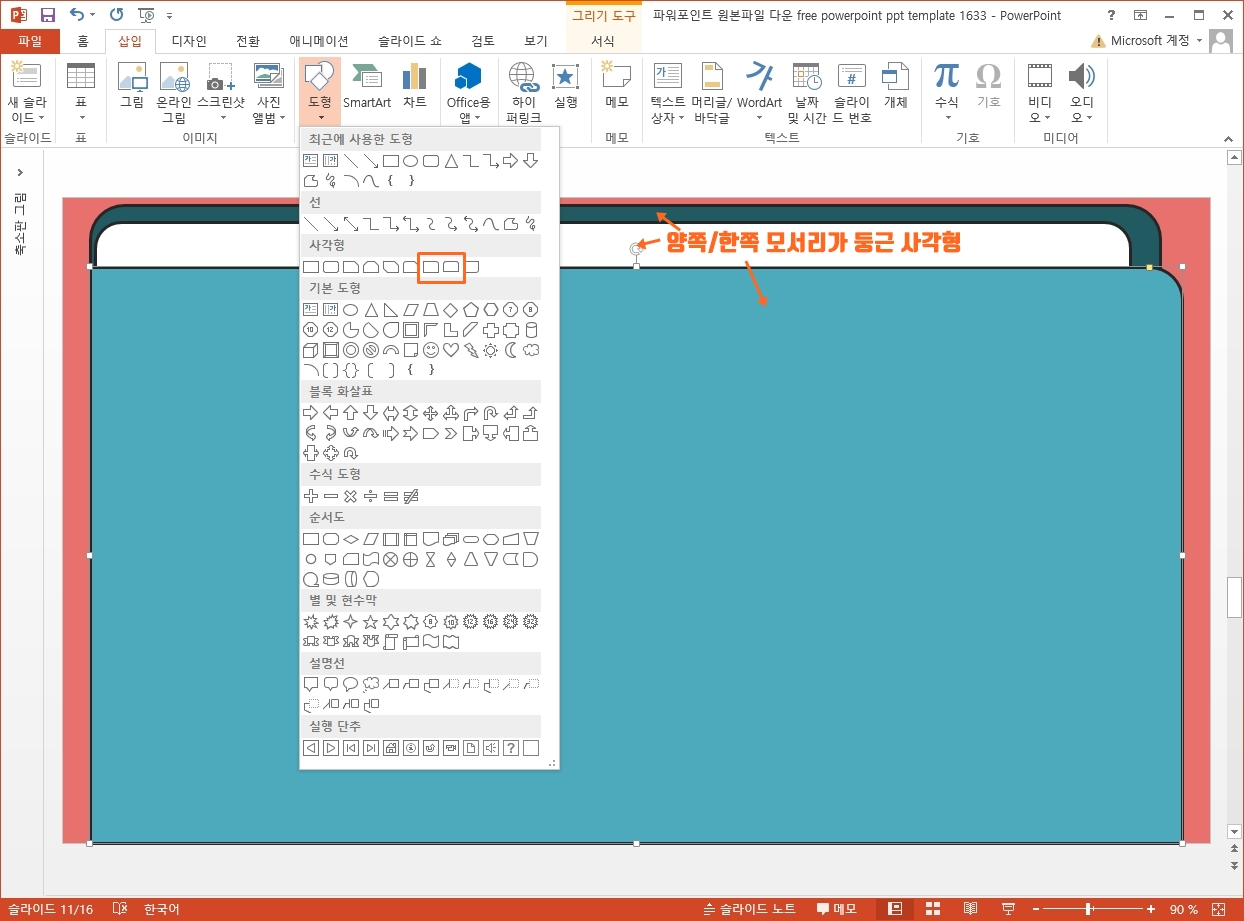Open 머리글/바닥글 header and footer
Image resolution: width=1244 pixels, height=921 pixels.
712,92
